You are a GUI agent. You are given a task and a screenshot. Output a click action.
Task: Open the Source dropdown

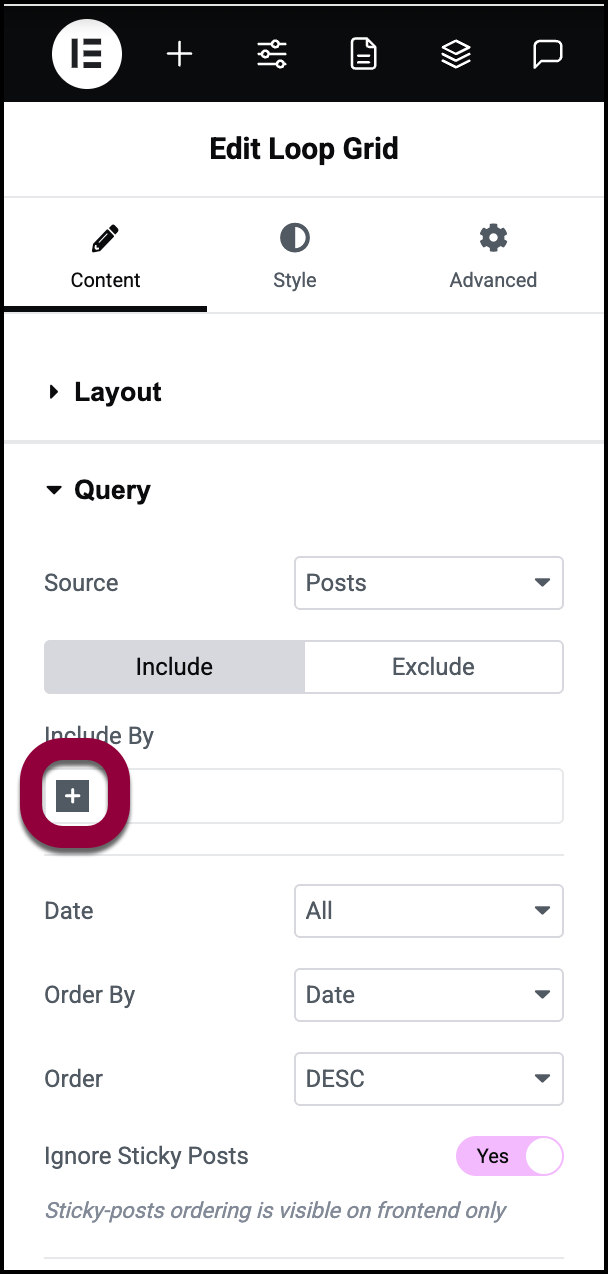428,583
